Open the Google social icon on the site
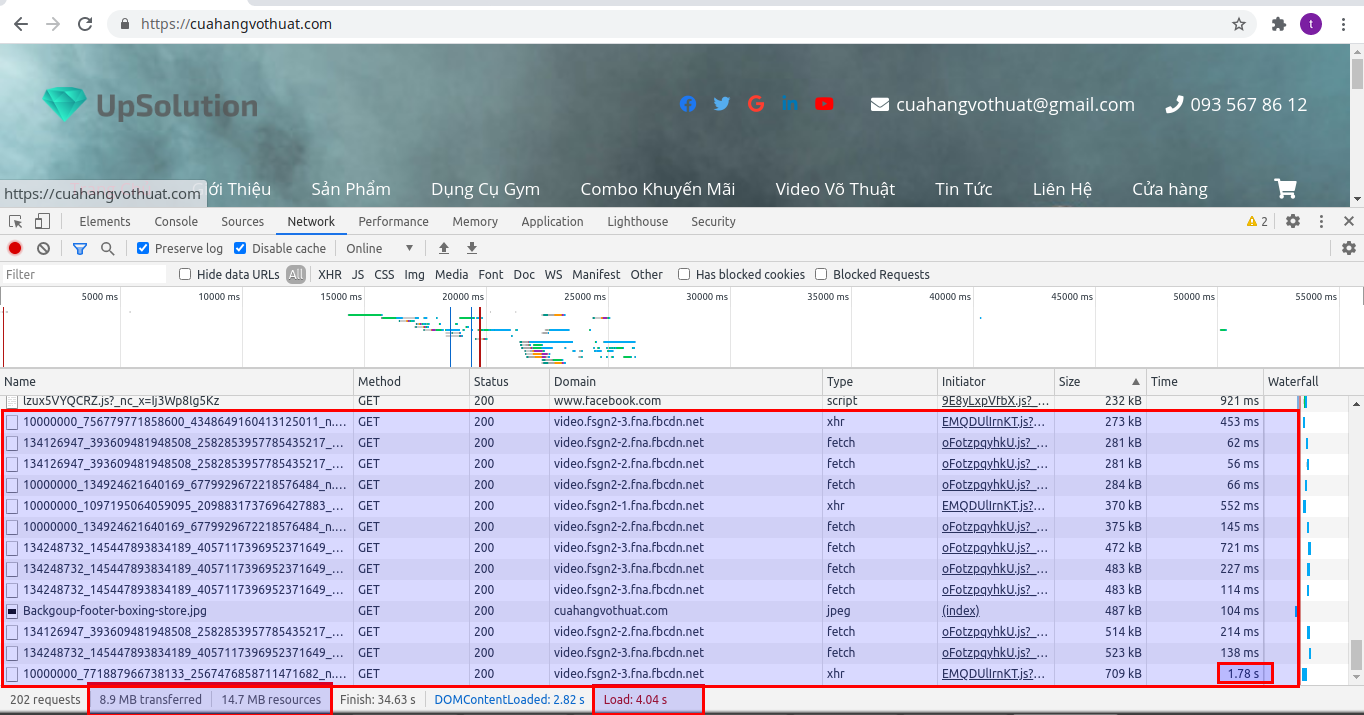The image size is (1364, 715). 756,104
